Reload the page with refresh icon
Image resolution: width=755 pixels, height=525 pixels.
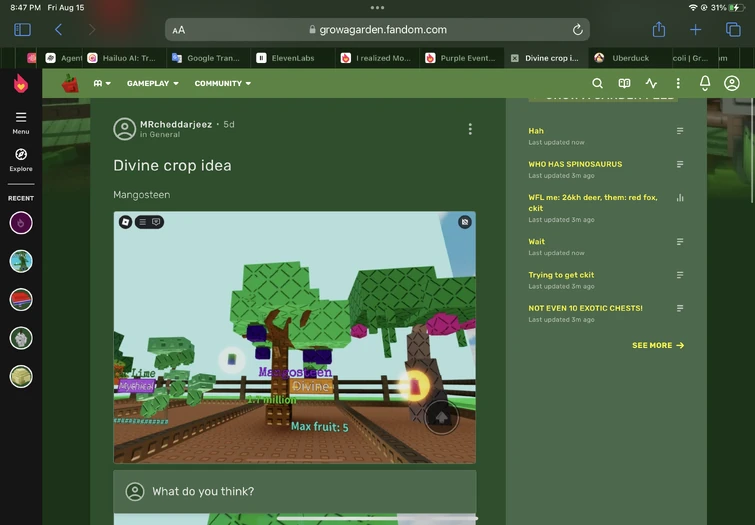[x=577, y=30]
